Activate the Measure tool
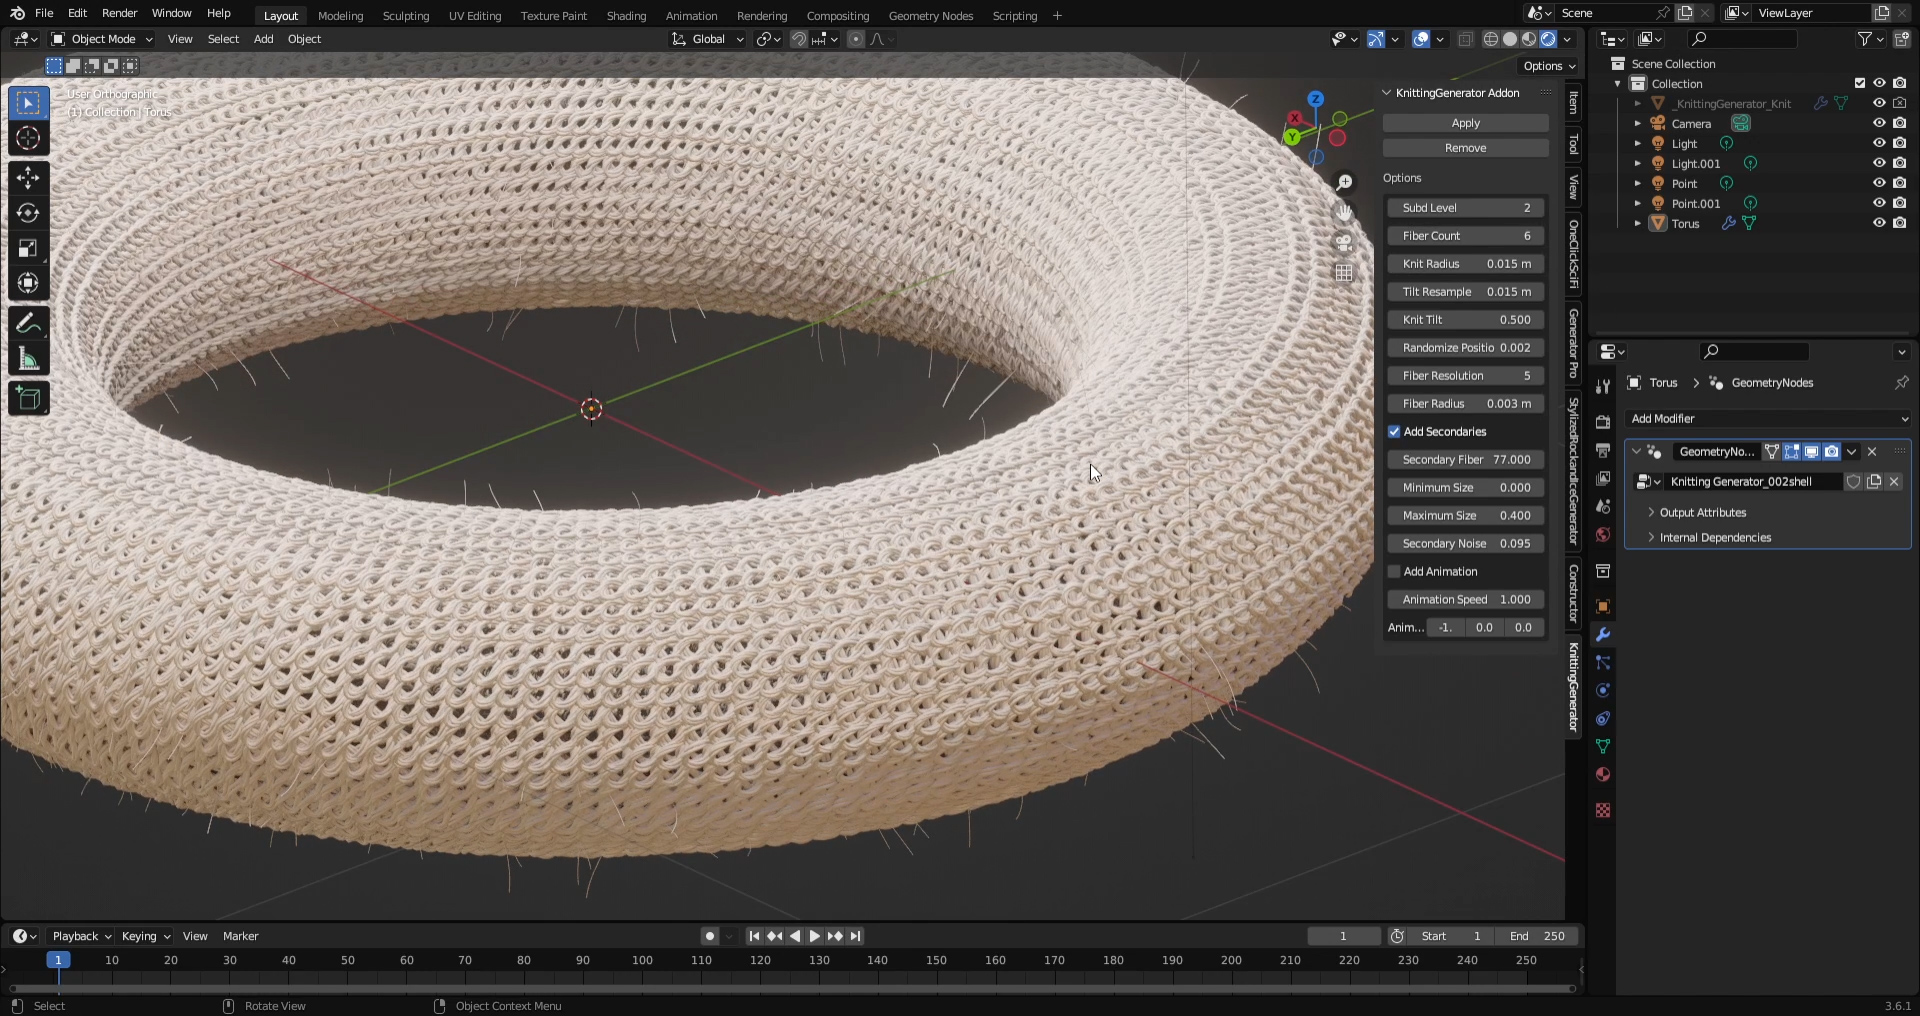 27,357
